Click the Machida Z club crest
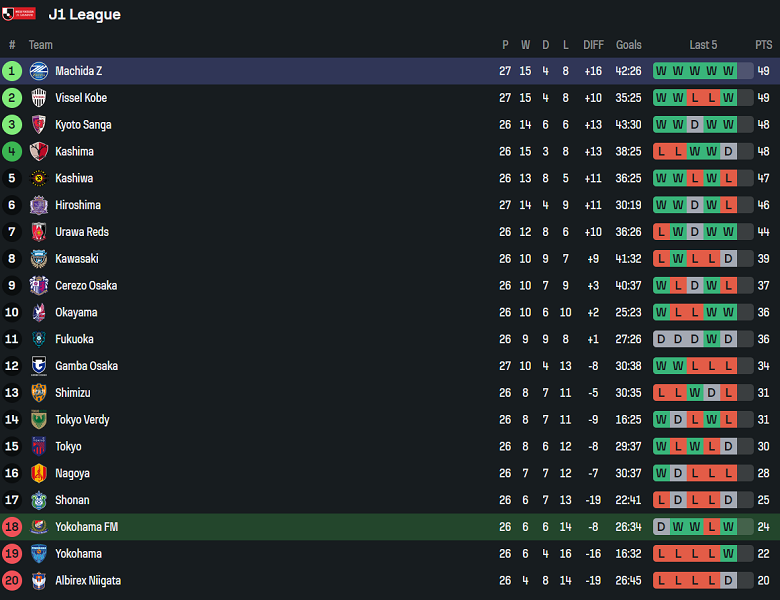The width and height of the screenshot is (780, 600). (x=39, y=71)
